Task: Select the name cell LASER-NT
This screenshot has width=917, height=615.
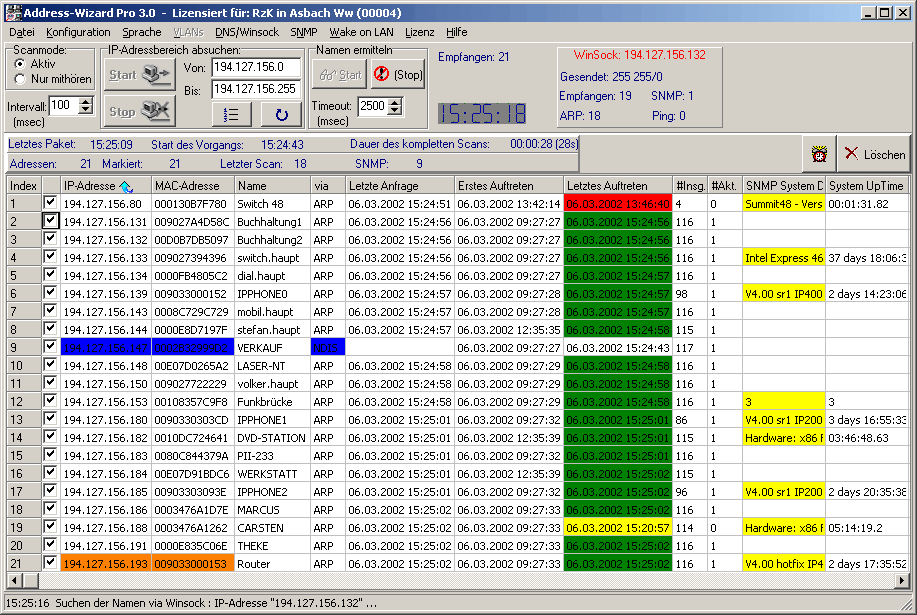Action: [x=272, y=366]
